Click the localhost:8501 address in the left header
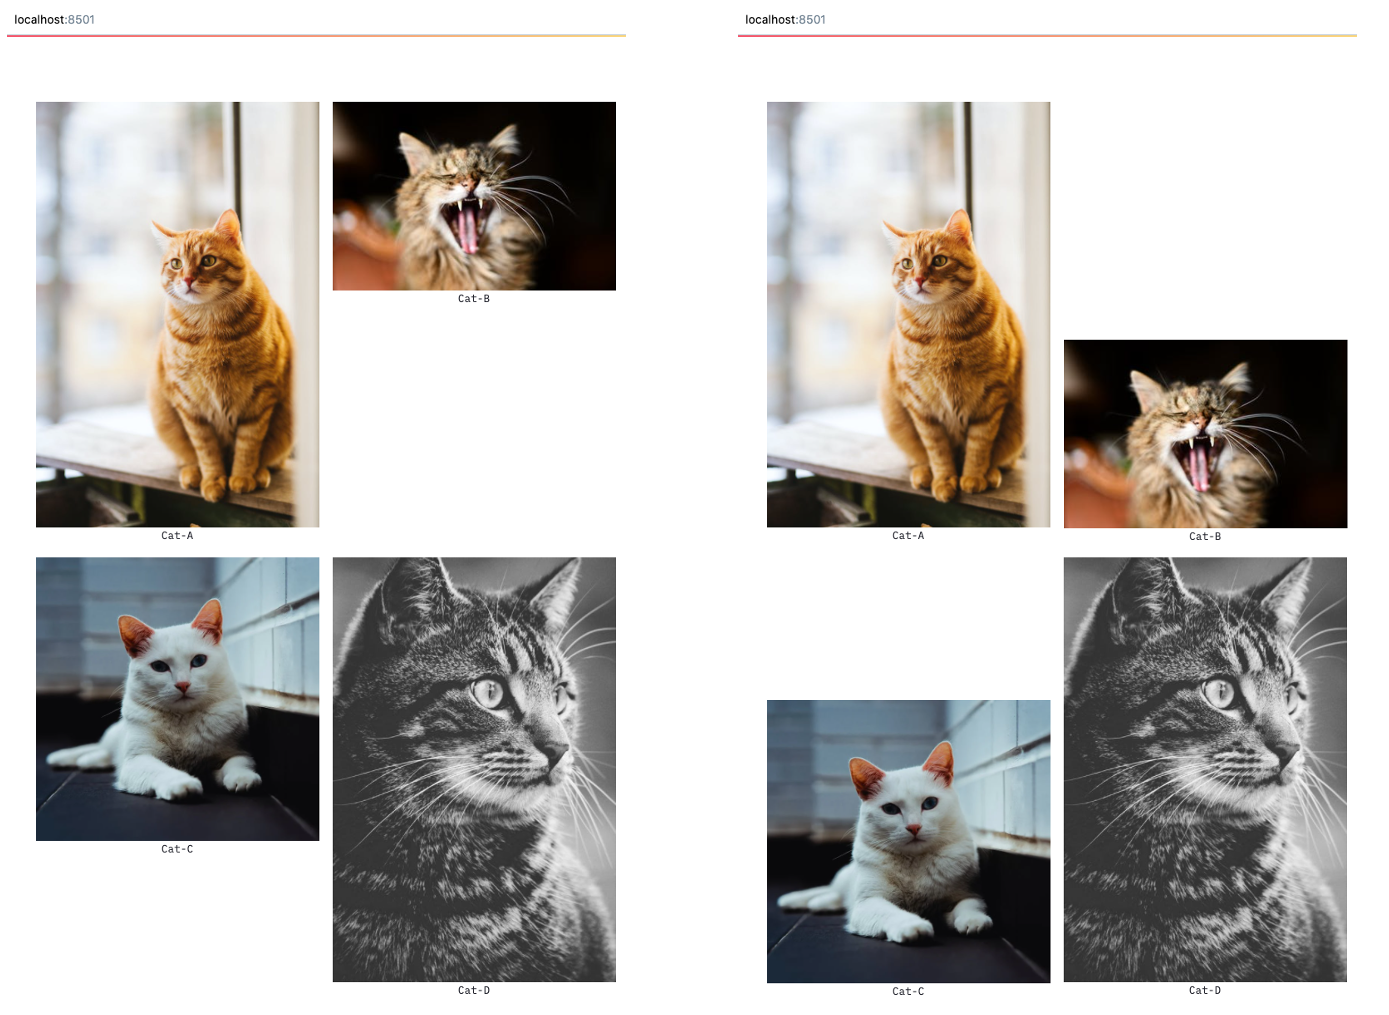Screen dimensions: 1389x1015 [x=55, y=19]
